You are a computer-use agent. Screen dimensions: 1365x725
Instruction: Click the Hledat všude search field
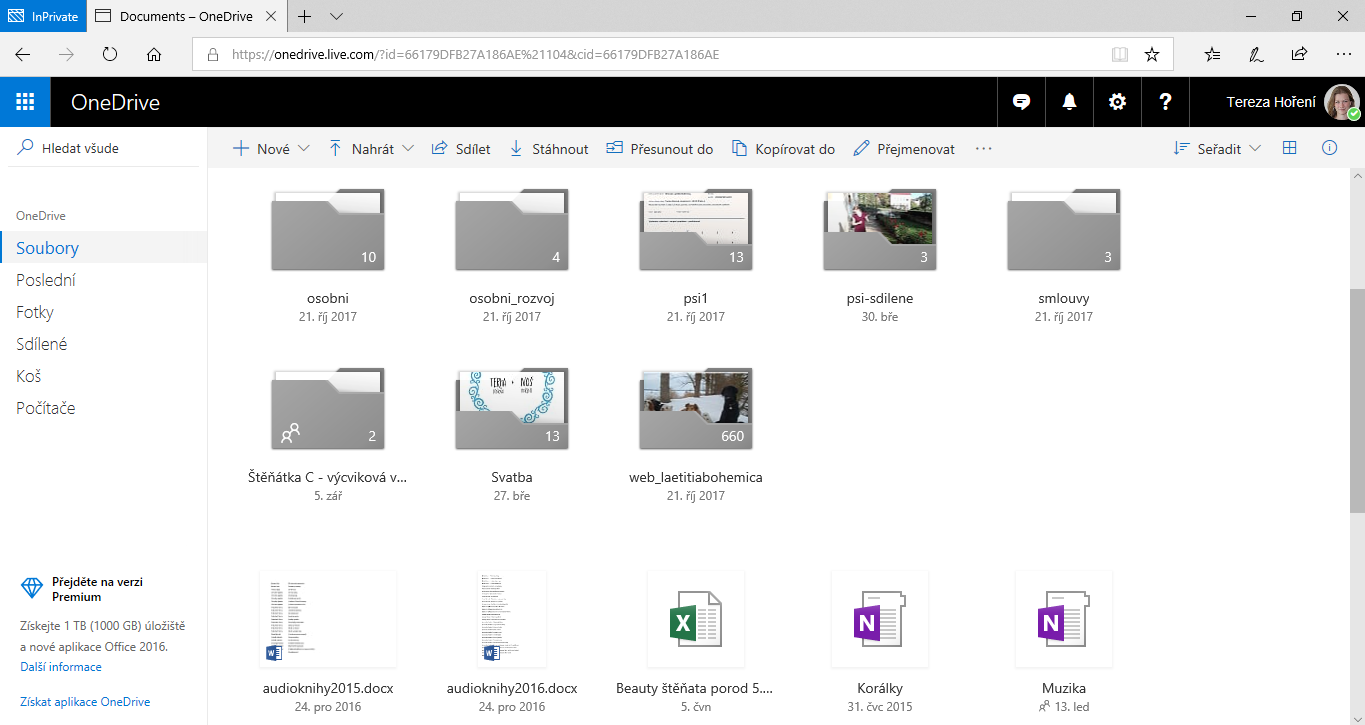(x=80, y=146)
